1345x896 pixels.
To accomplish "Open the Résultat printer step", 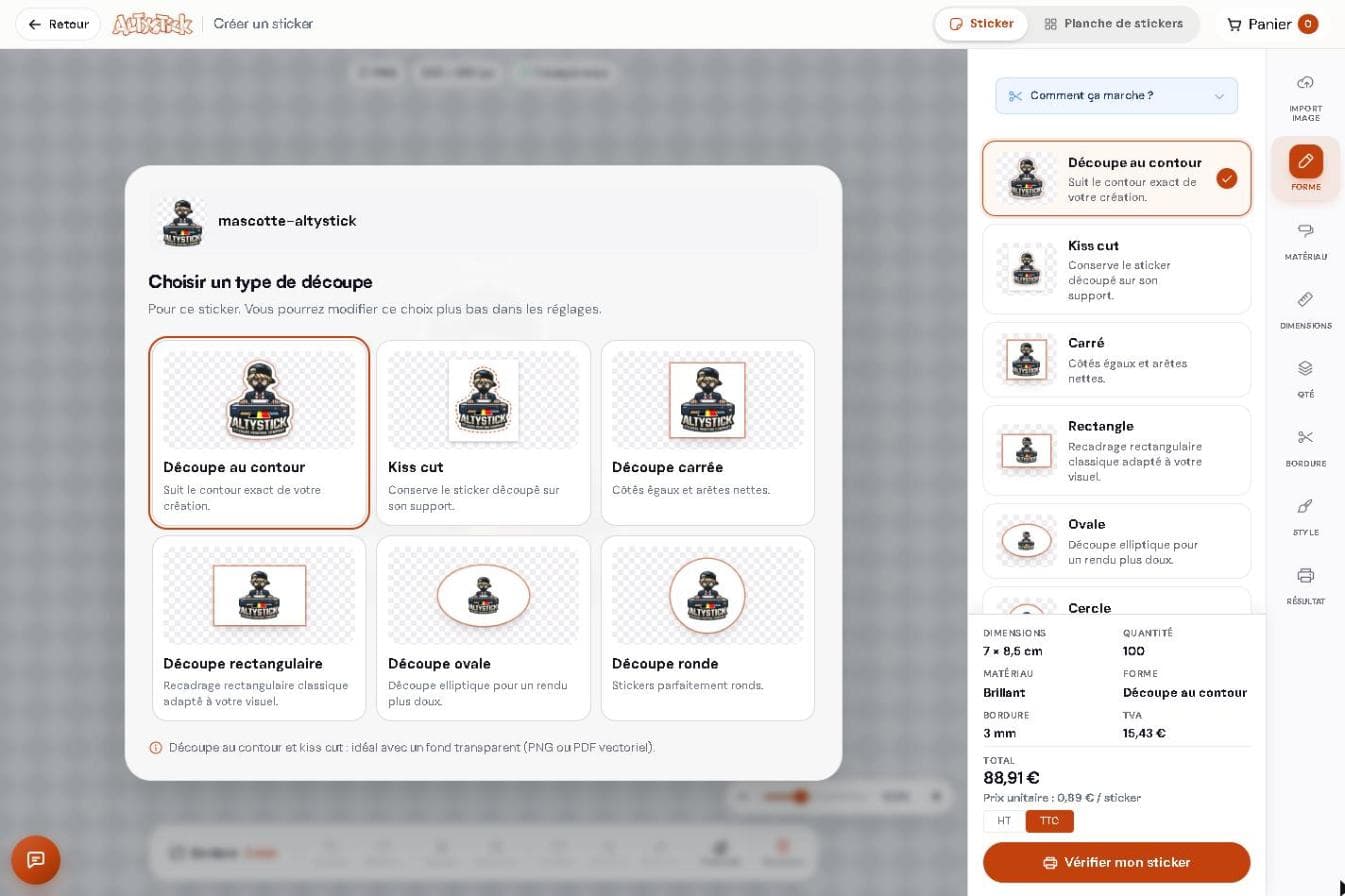I will (x=1305, y=585).
